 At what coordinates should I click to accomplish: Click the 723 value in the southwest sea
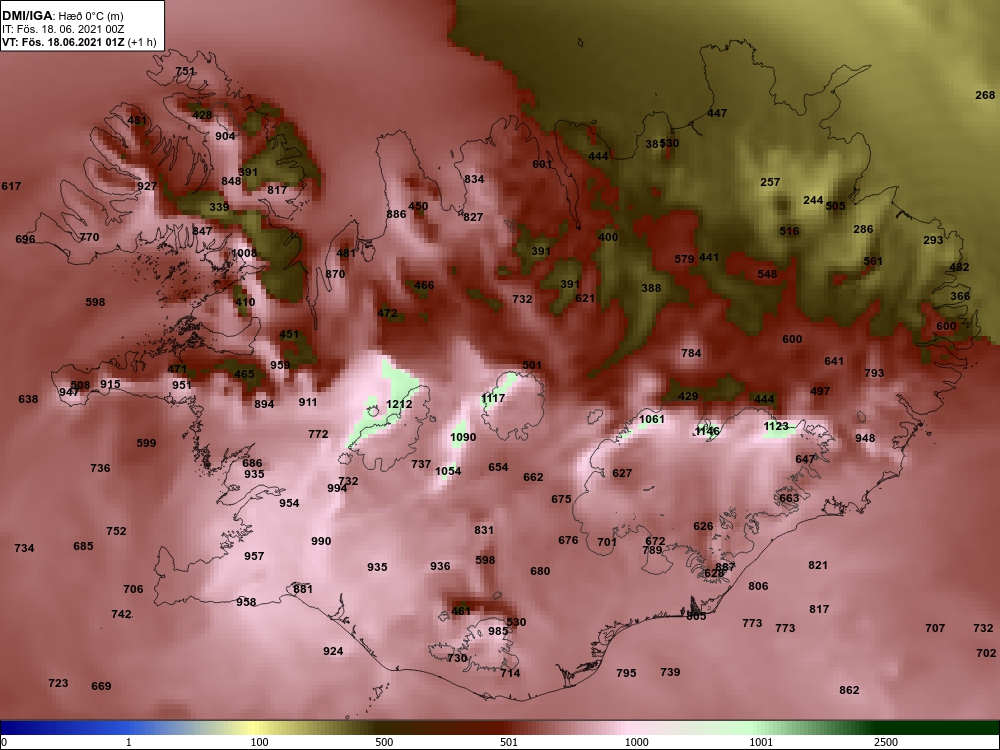(58, 683)
